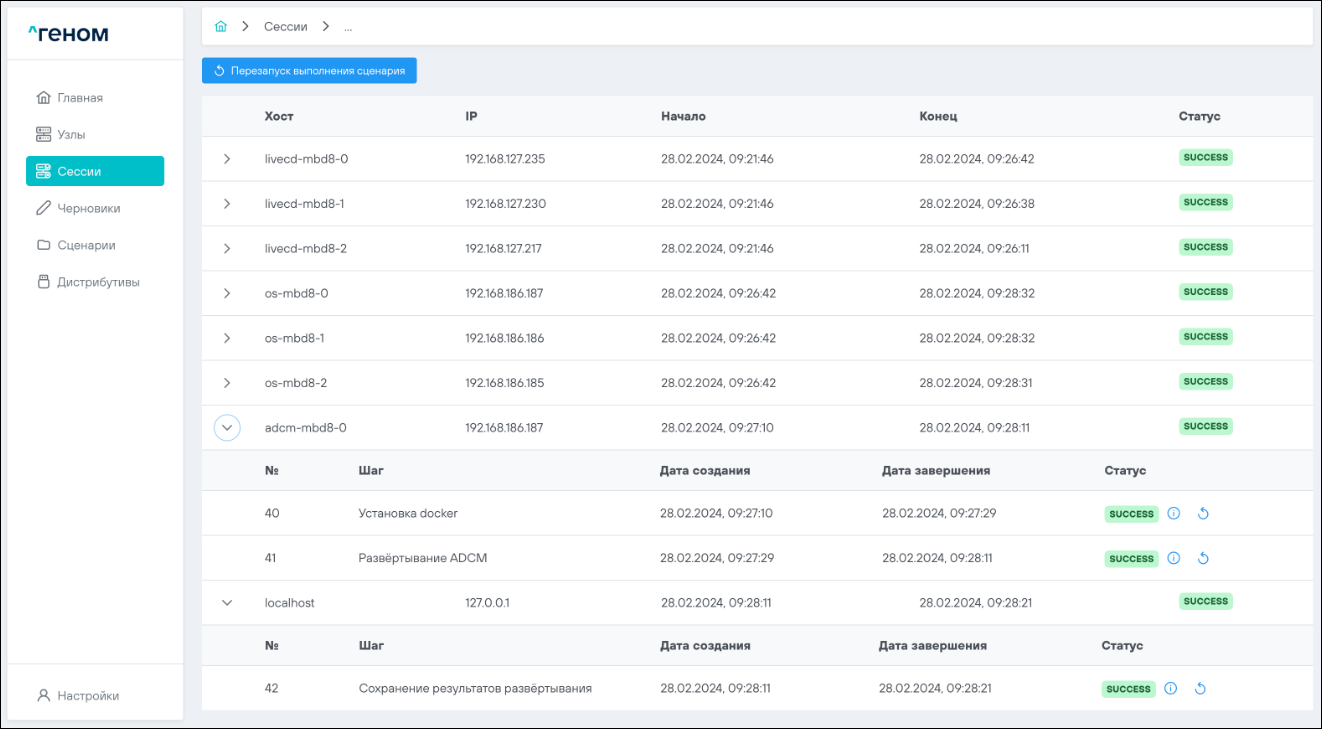Viewport: 1322px width, 730px height.
Task: Open Узлы in the sidebar
Action: coord(78,134)
